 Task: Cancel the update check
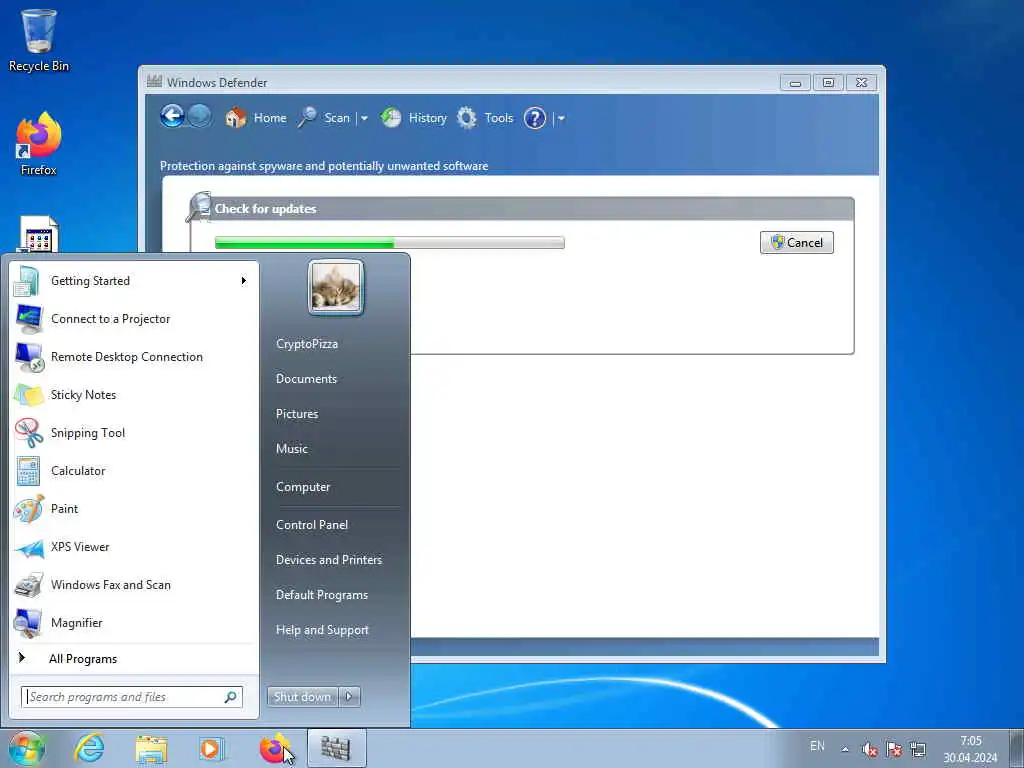click(797, 242)
